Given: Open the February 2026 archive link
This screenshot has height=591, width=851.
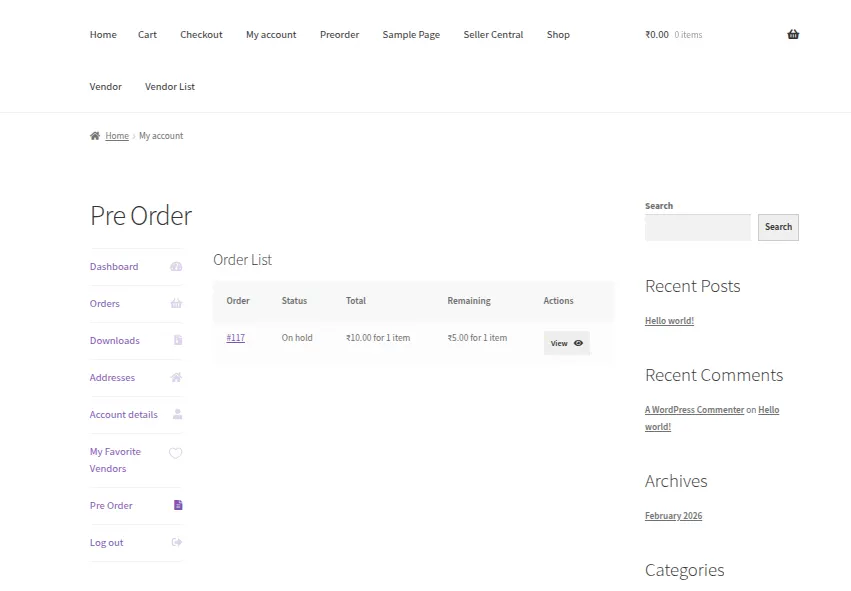Looking at the screenshot, I should point(673,516).
